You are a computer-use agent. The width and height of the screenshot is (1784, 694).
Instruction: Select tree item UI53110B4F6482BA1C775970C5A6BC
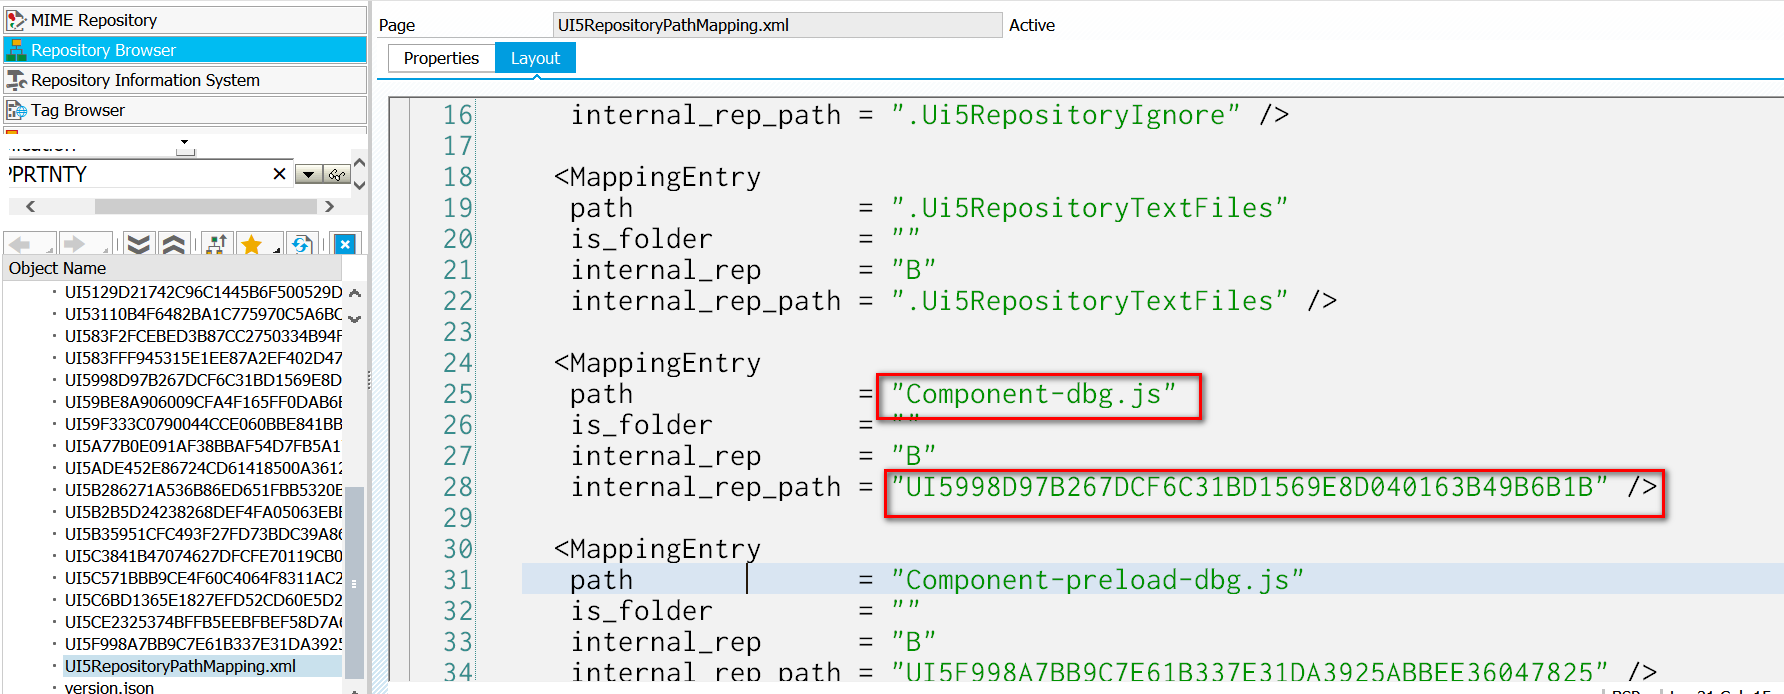click(203, 314)
